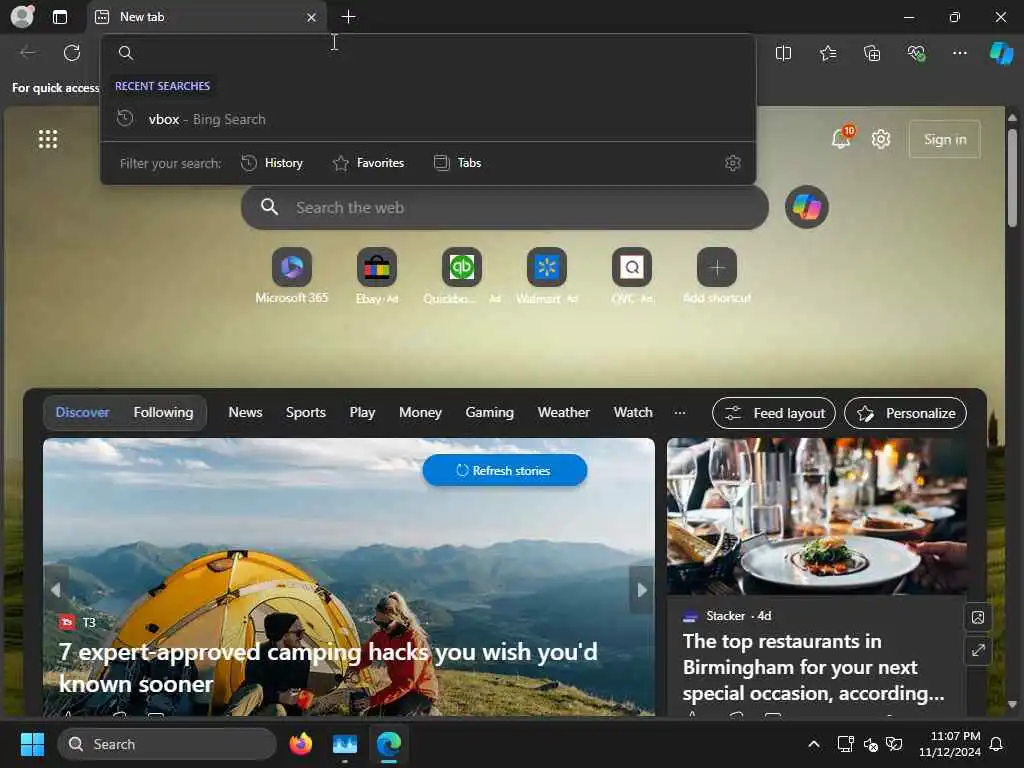Go to next story in carousel
The height and width of the screenshot is (768, 1024).
641,590
